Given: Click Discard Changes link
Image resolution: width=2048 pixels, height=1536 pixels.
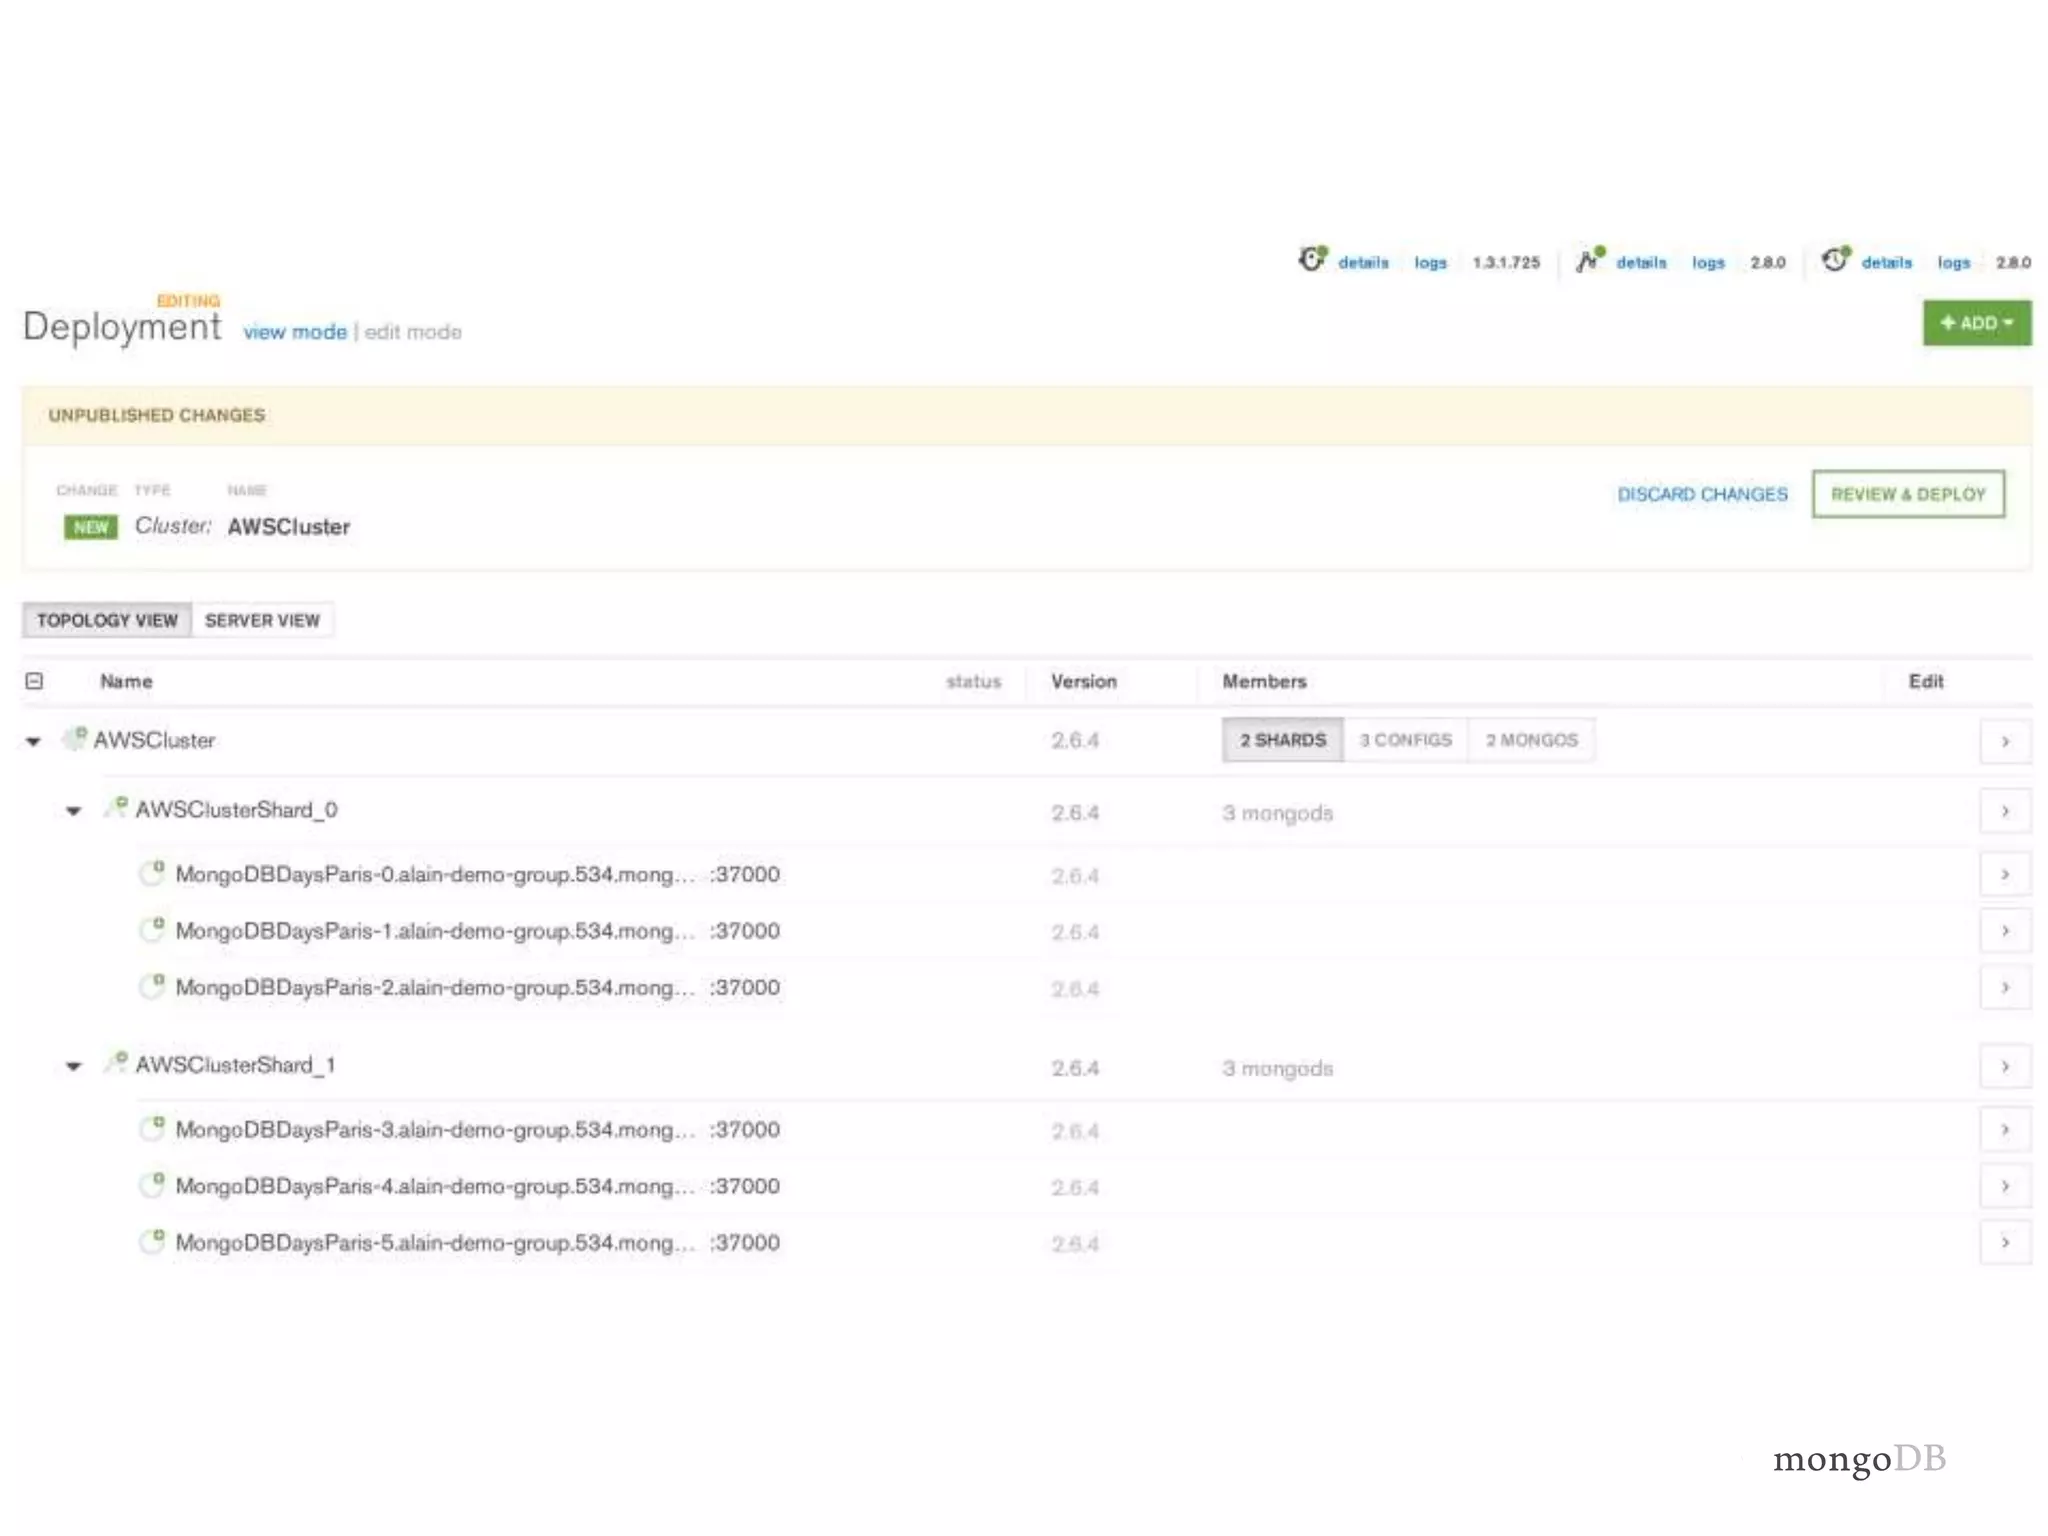Looking at the screenshot, I should pos(1702,494).
